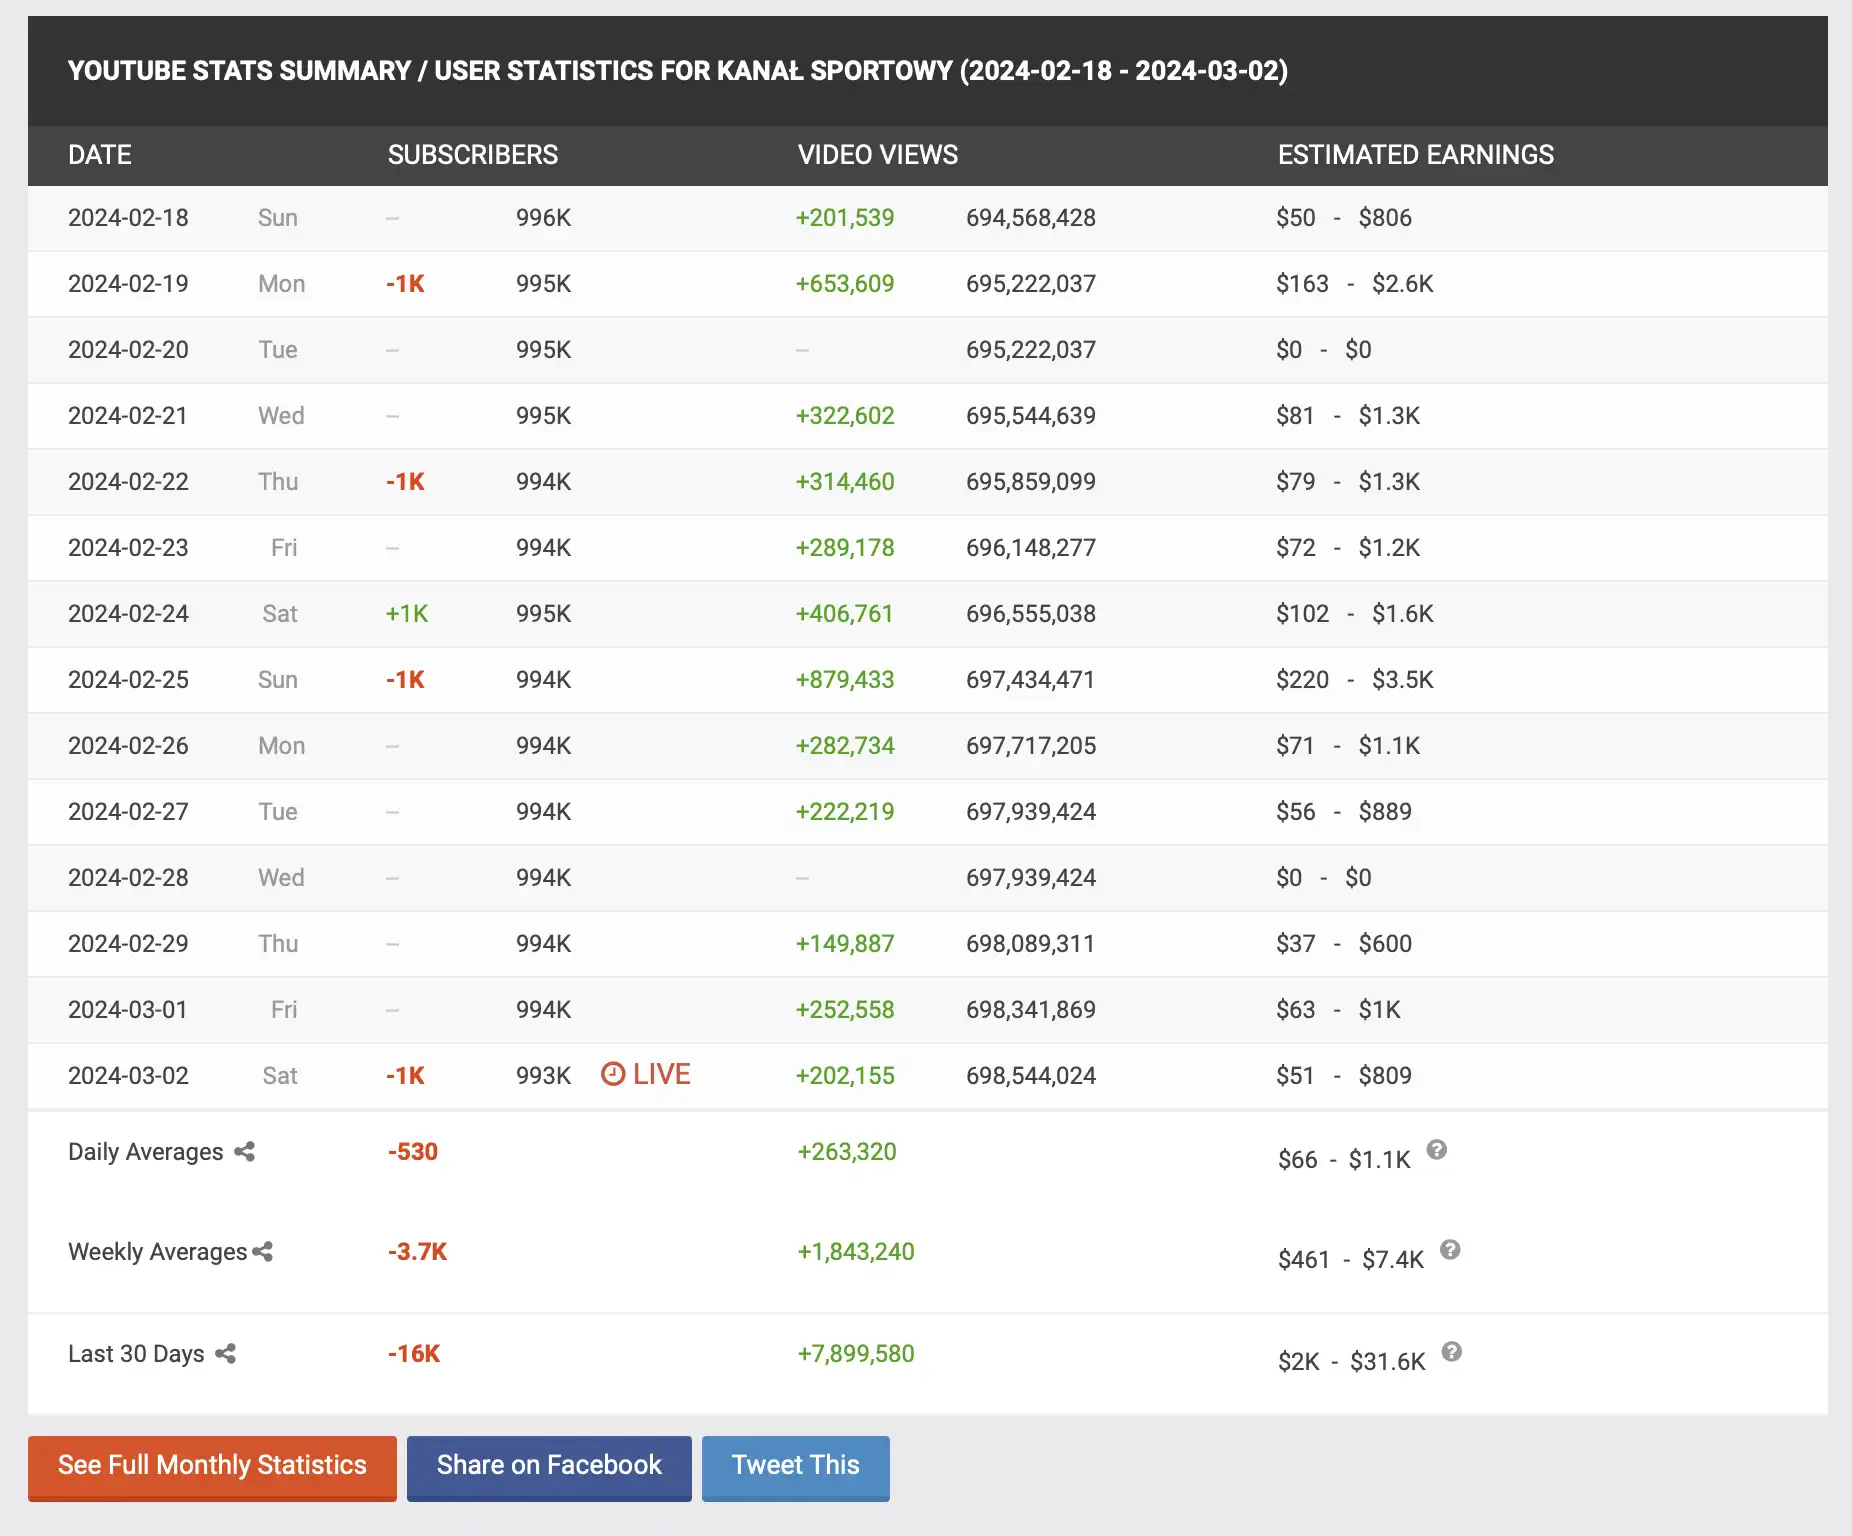Viewport: 1852px width, 1536px height.
Task: Select the SUBSCRIBERS column header
Action: 472,155
